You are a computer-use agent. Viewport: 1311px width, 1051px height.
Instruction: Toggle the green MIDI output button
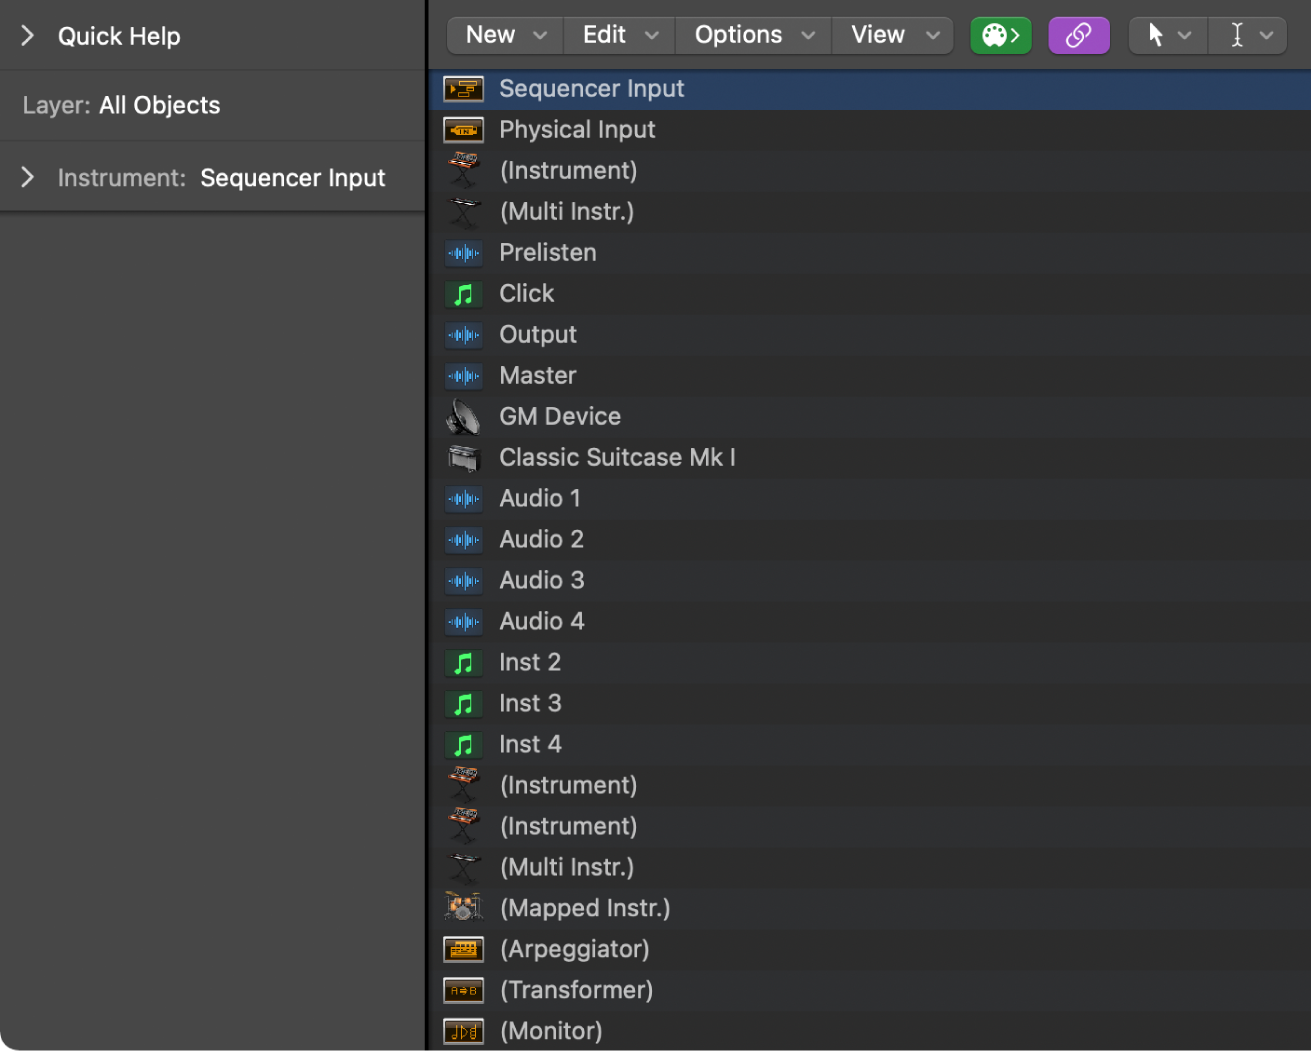(x=1000, y=35)
